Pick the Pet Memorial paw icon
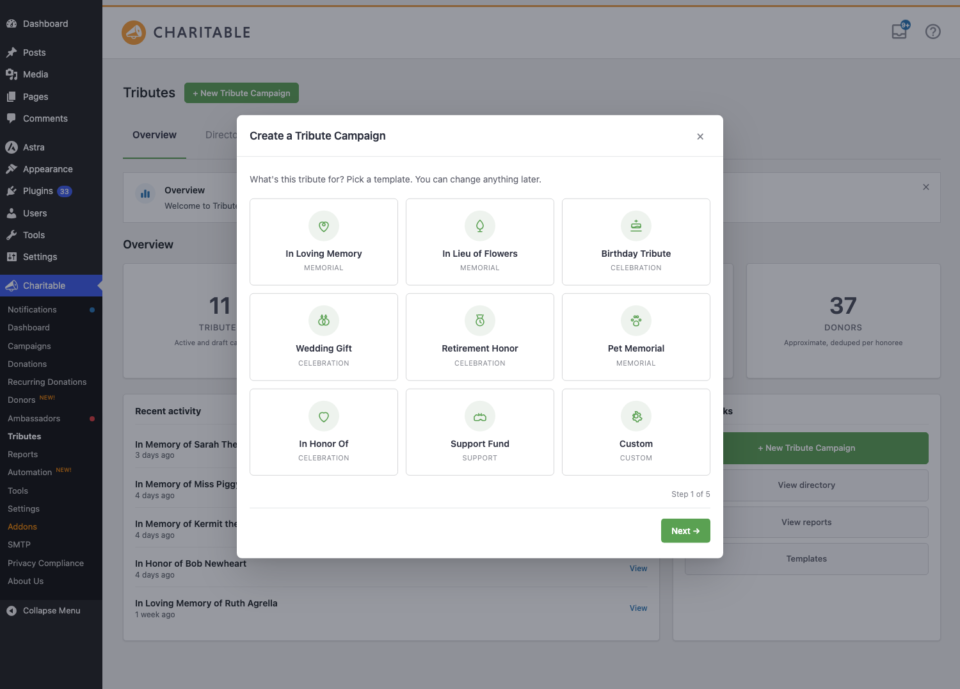The height and width of the screenshot is (689, 960). pyautogui.click(x=636, y=320)
